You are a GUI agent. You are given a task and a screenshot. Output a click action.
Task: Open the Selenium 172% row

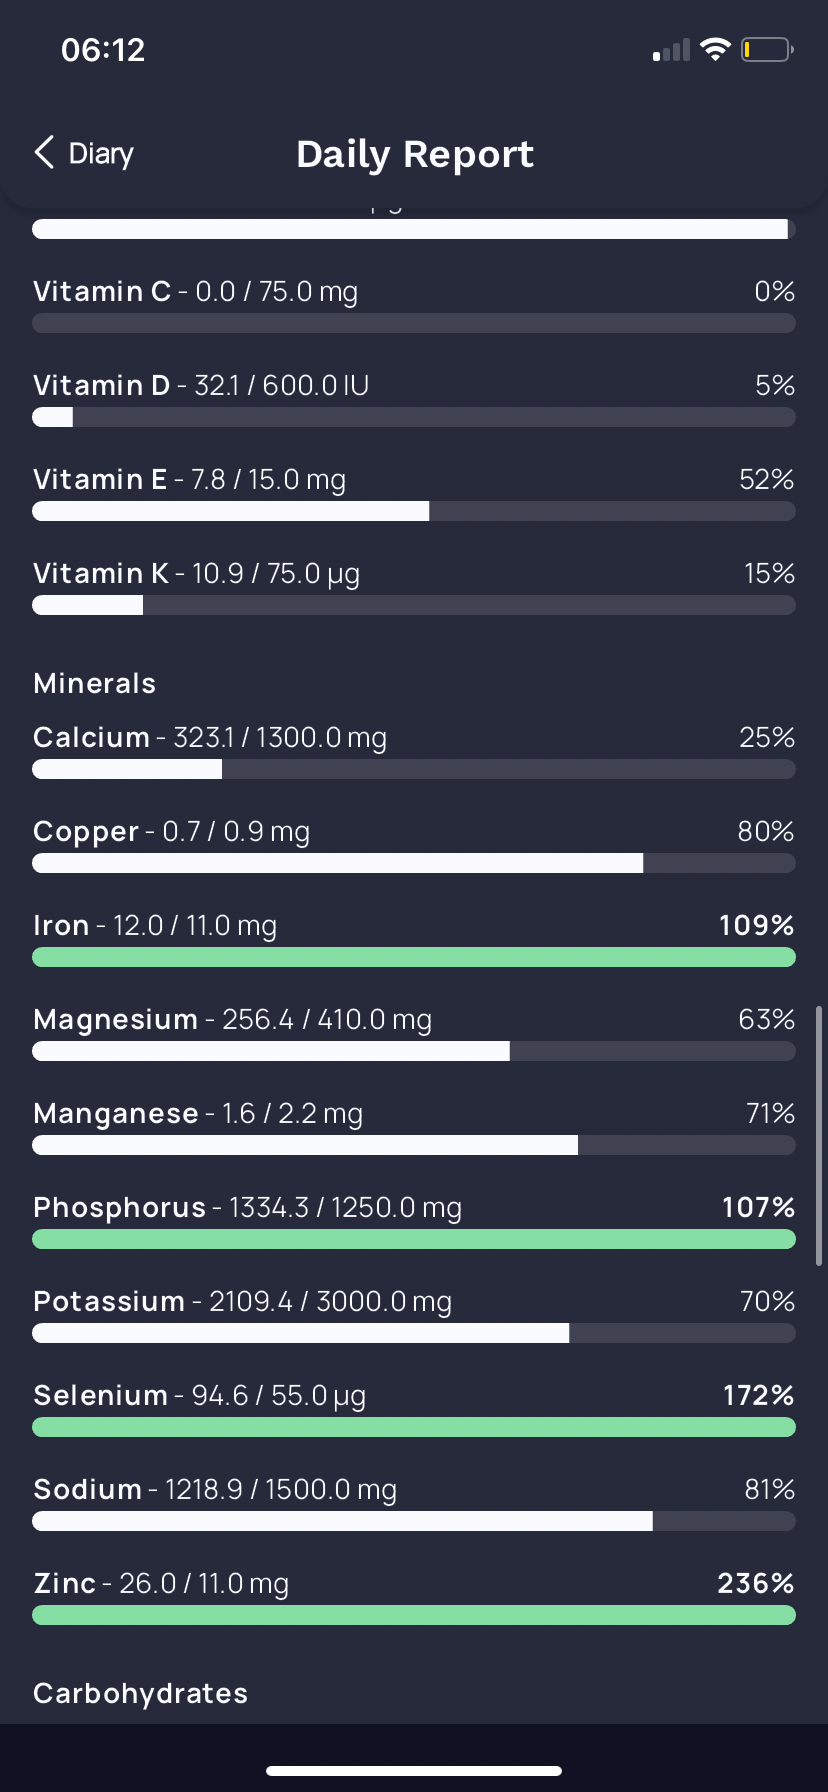[414, 1409]
